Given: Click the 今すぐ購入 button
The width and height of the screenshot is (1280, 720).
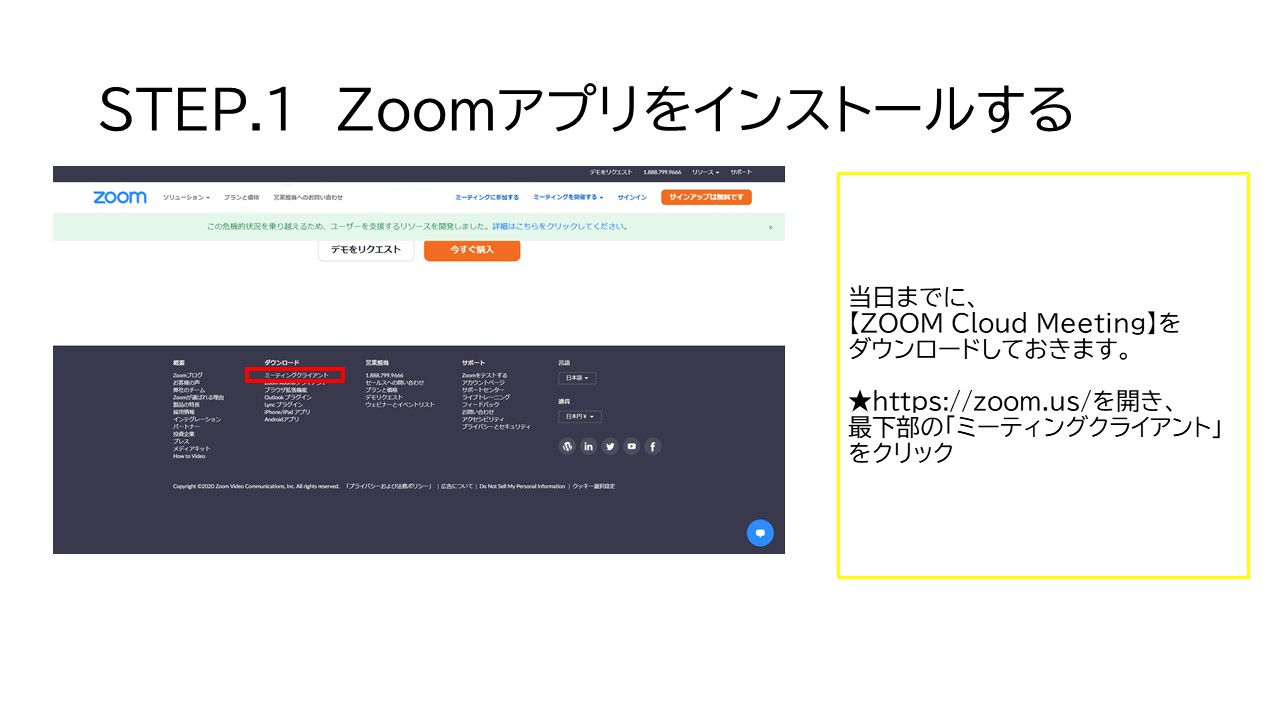Looking at the screenshot, I should [x=473, y=250].
